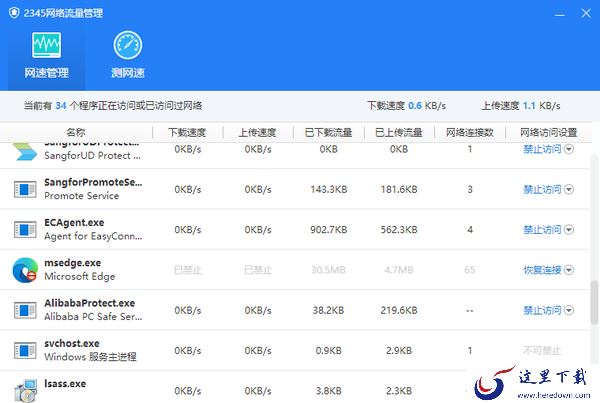The width and height of the screenshot is (600, 403).
Task: Click the 38.2KB downloaded traffic value
Action: tap(328, 310)
